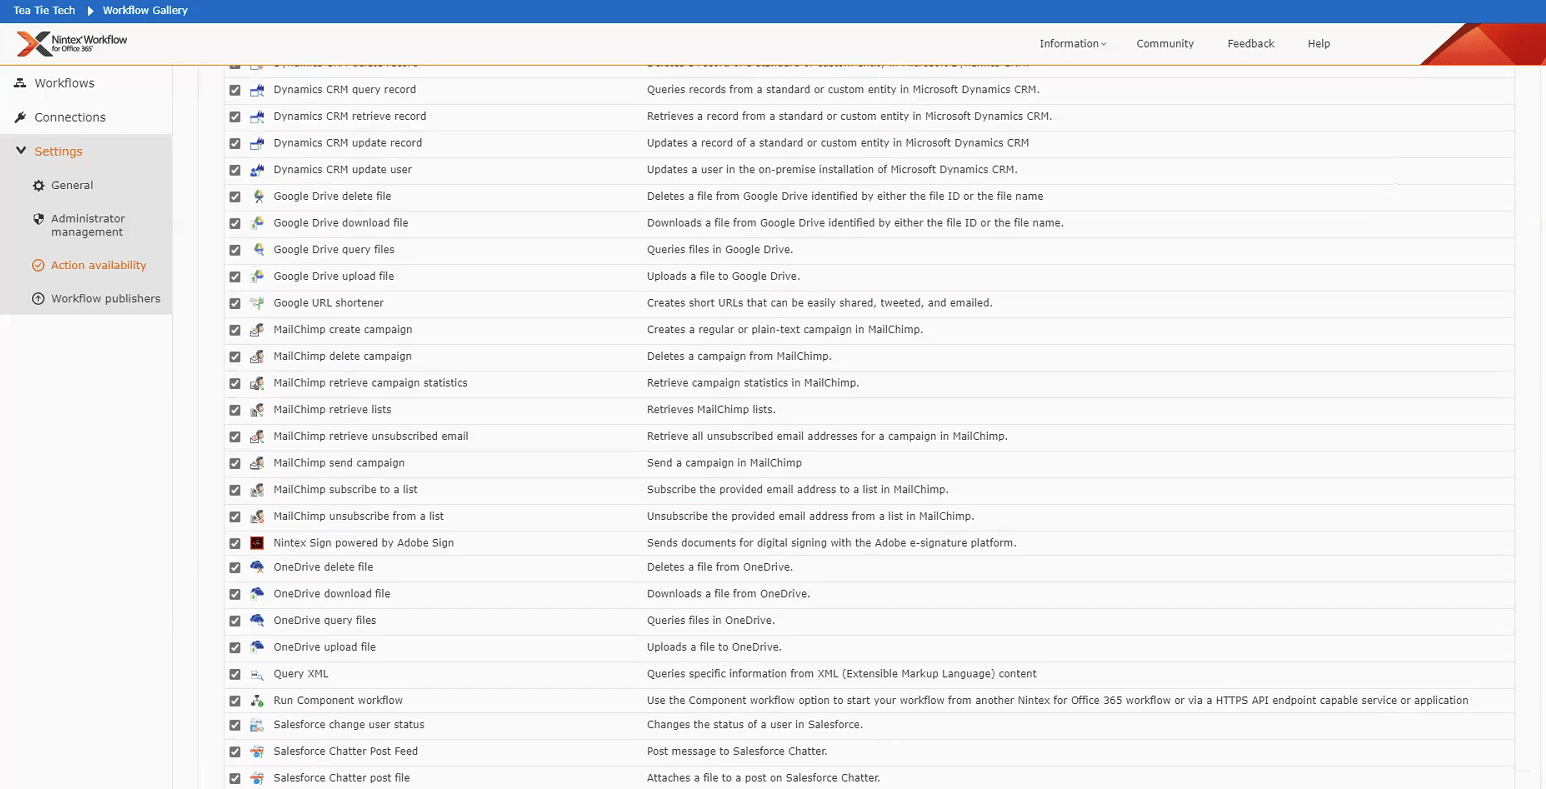Go to Tea Tie Tech breadcrumb
Viewport: 1546px width, 789px height.
click(44, 10)
